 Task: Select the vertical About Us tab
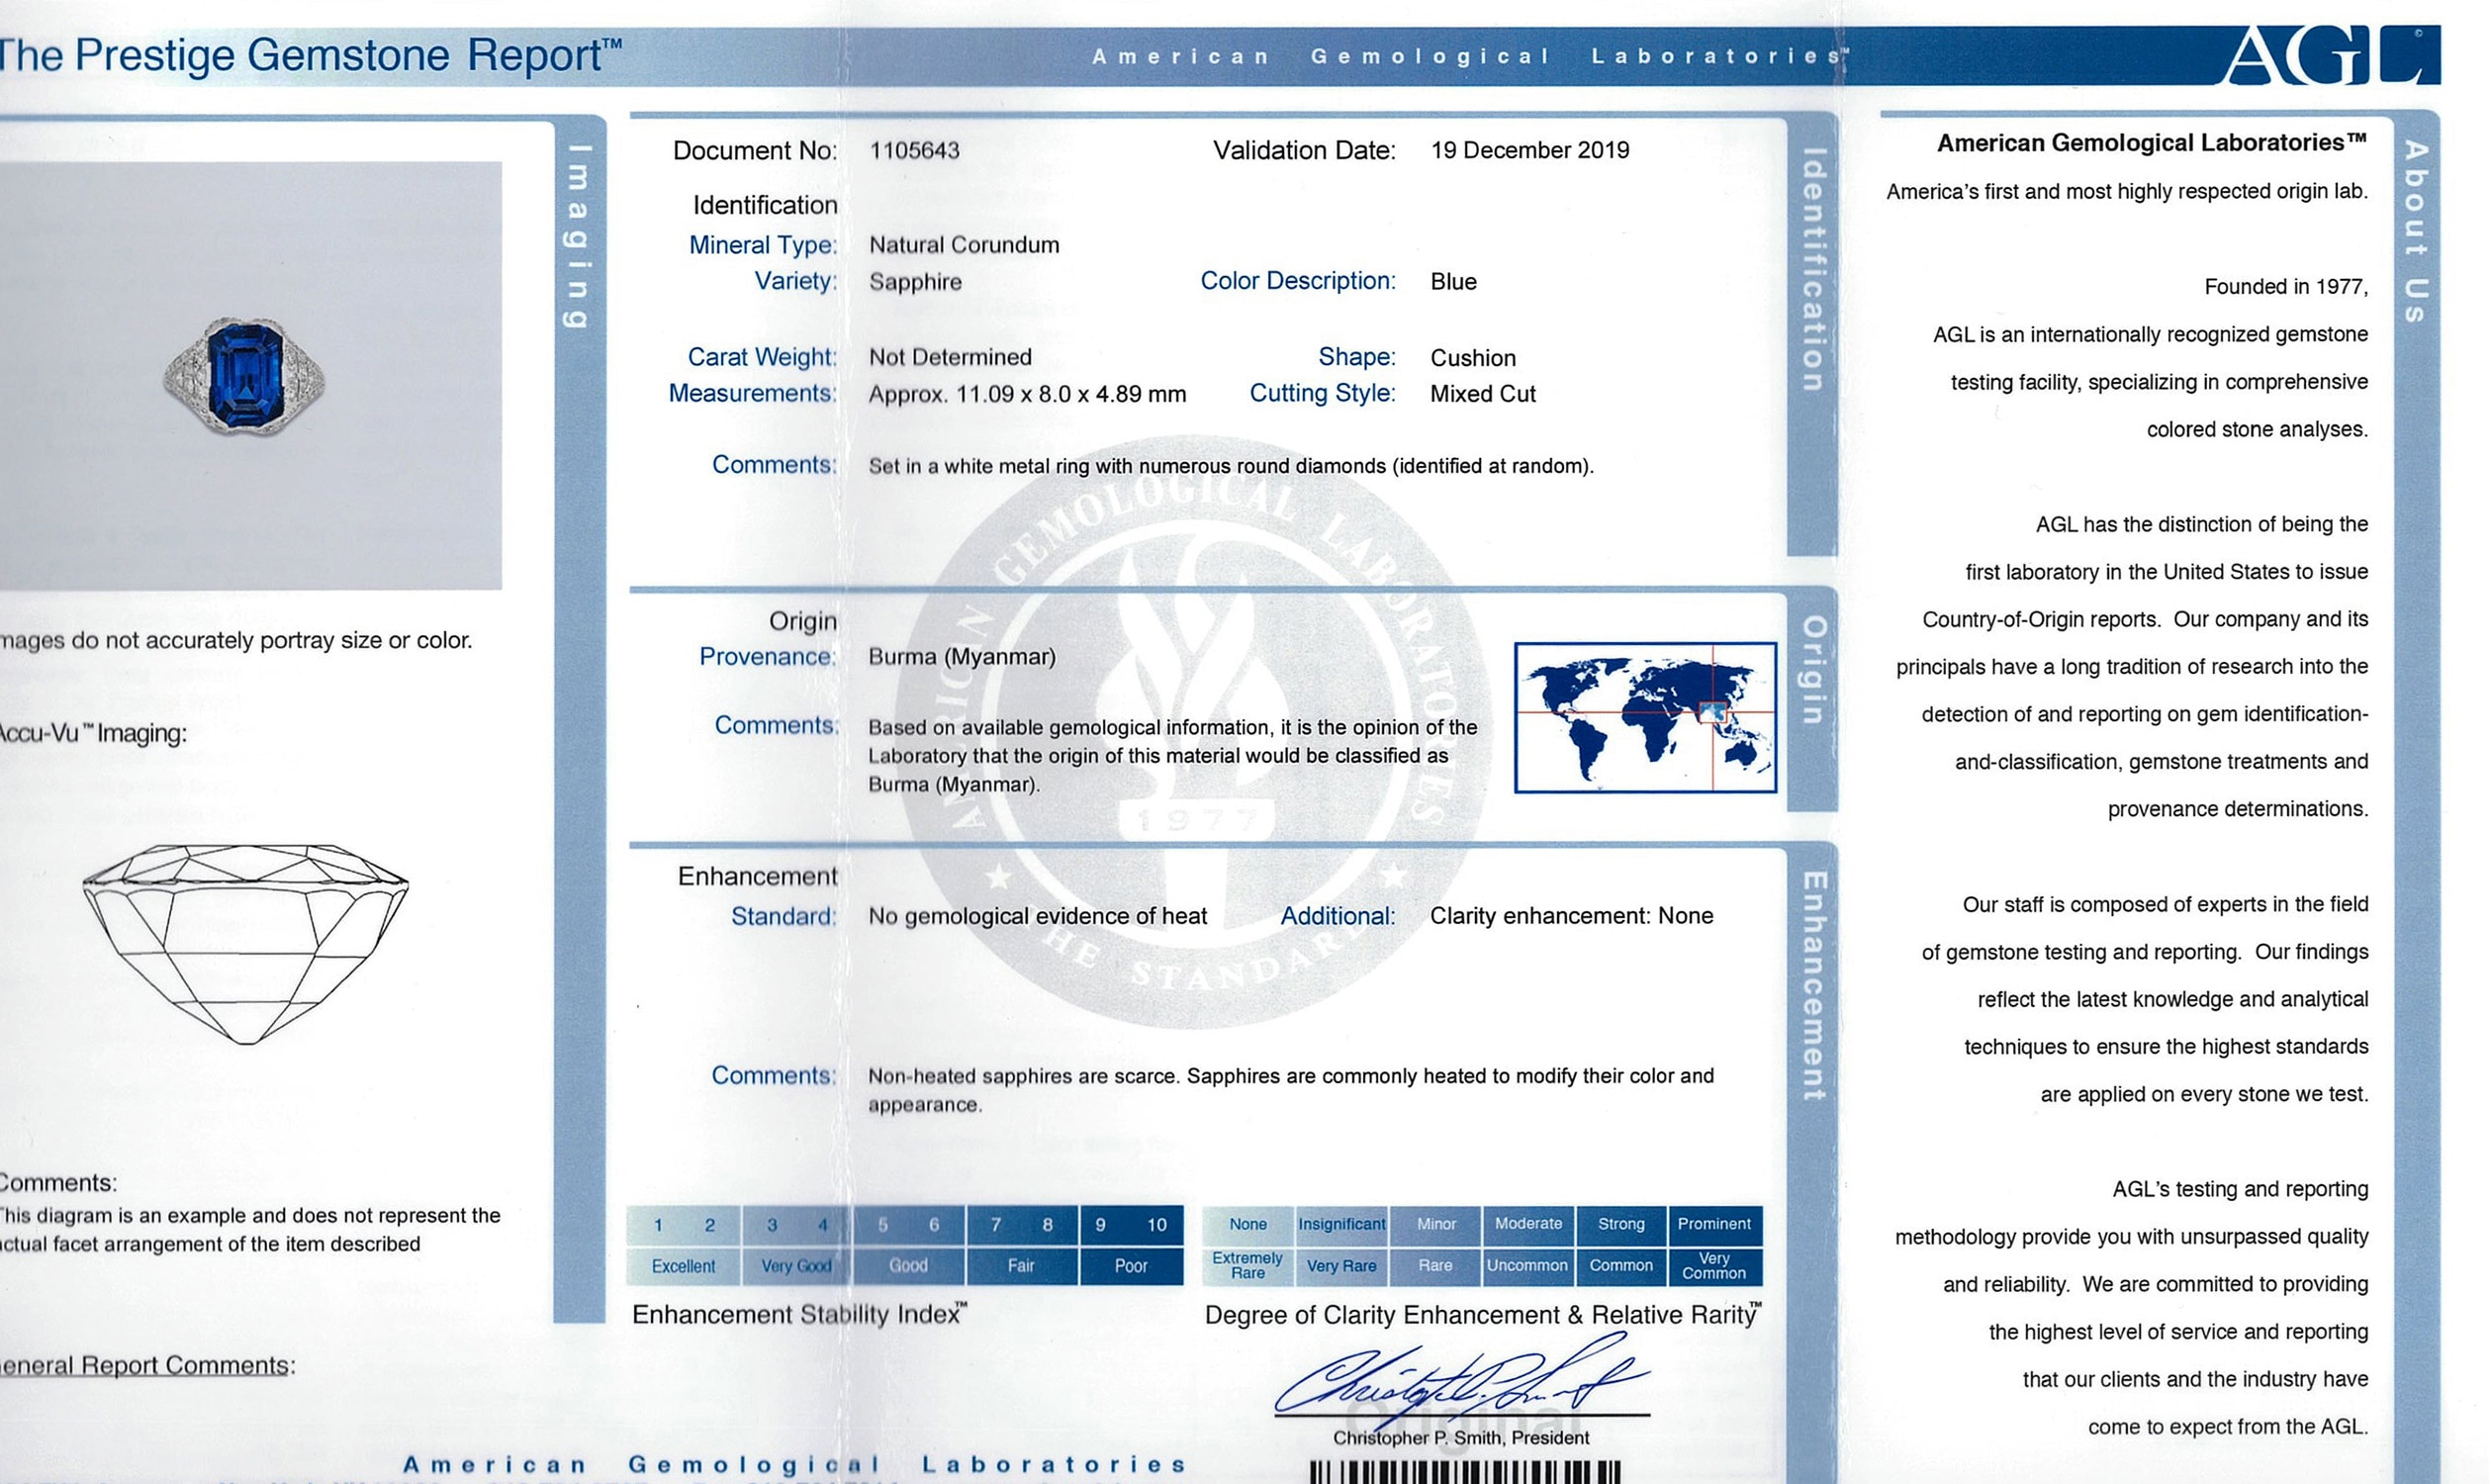pos(2415,232)
